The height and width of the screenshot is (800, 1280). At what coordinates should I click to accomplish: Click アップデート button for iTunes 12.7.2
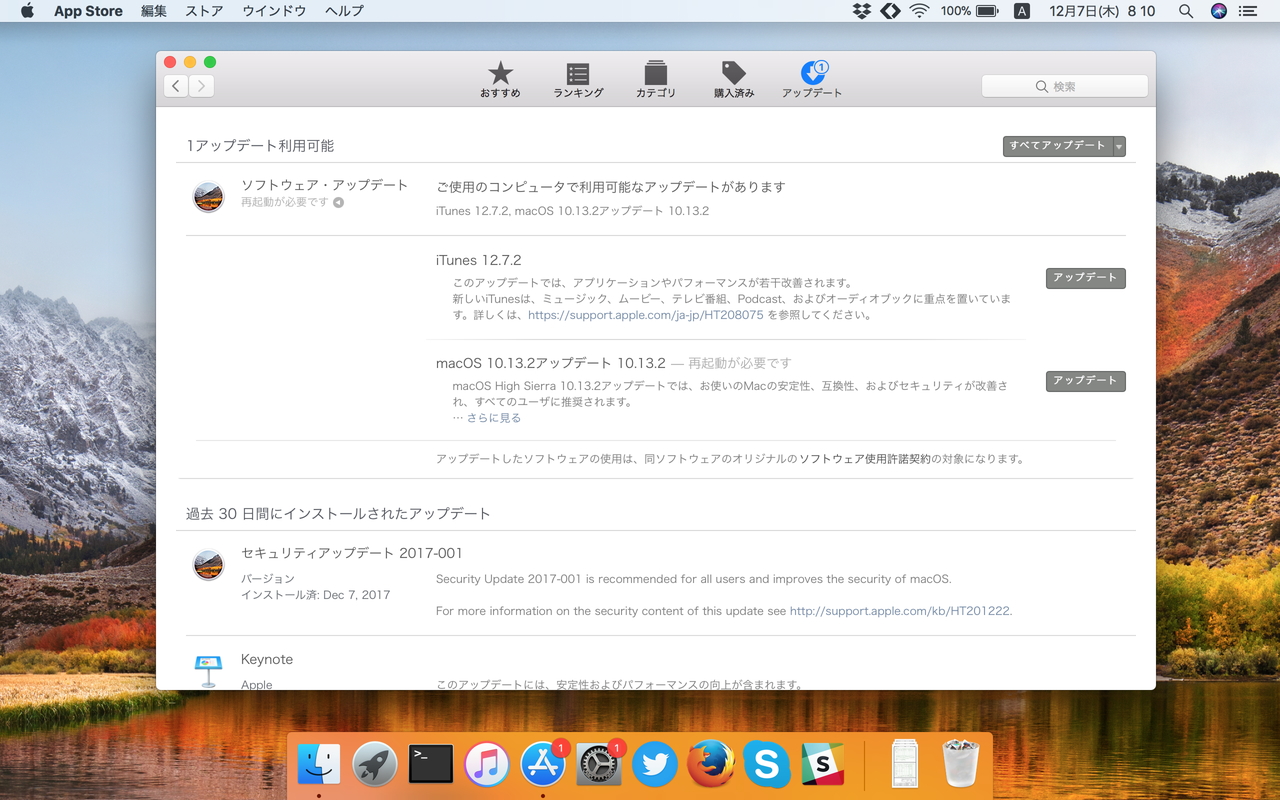[x=1086, y=278]
